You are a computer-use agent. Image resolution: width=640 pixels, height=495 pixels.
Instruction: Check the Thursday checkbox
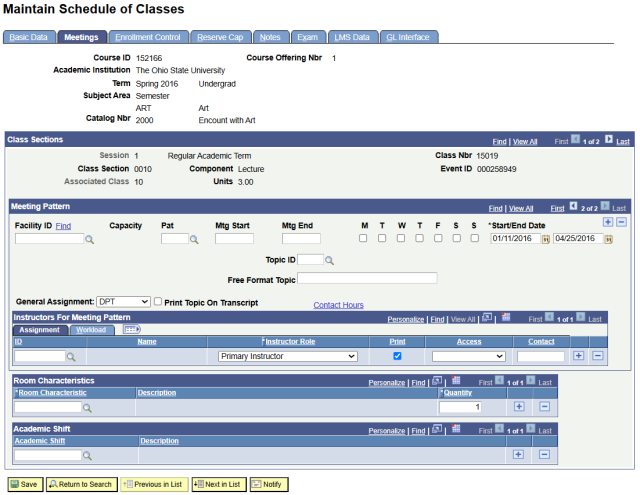[x=419, y=238]
